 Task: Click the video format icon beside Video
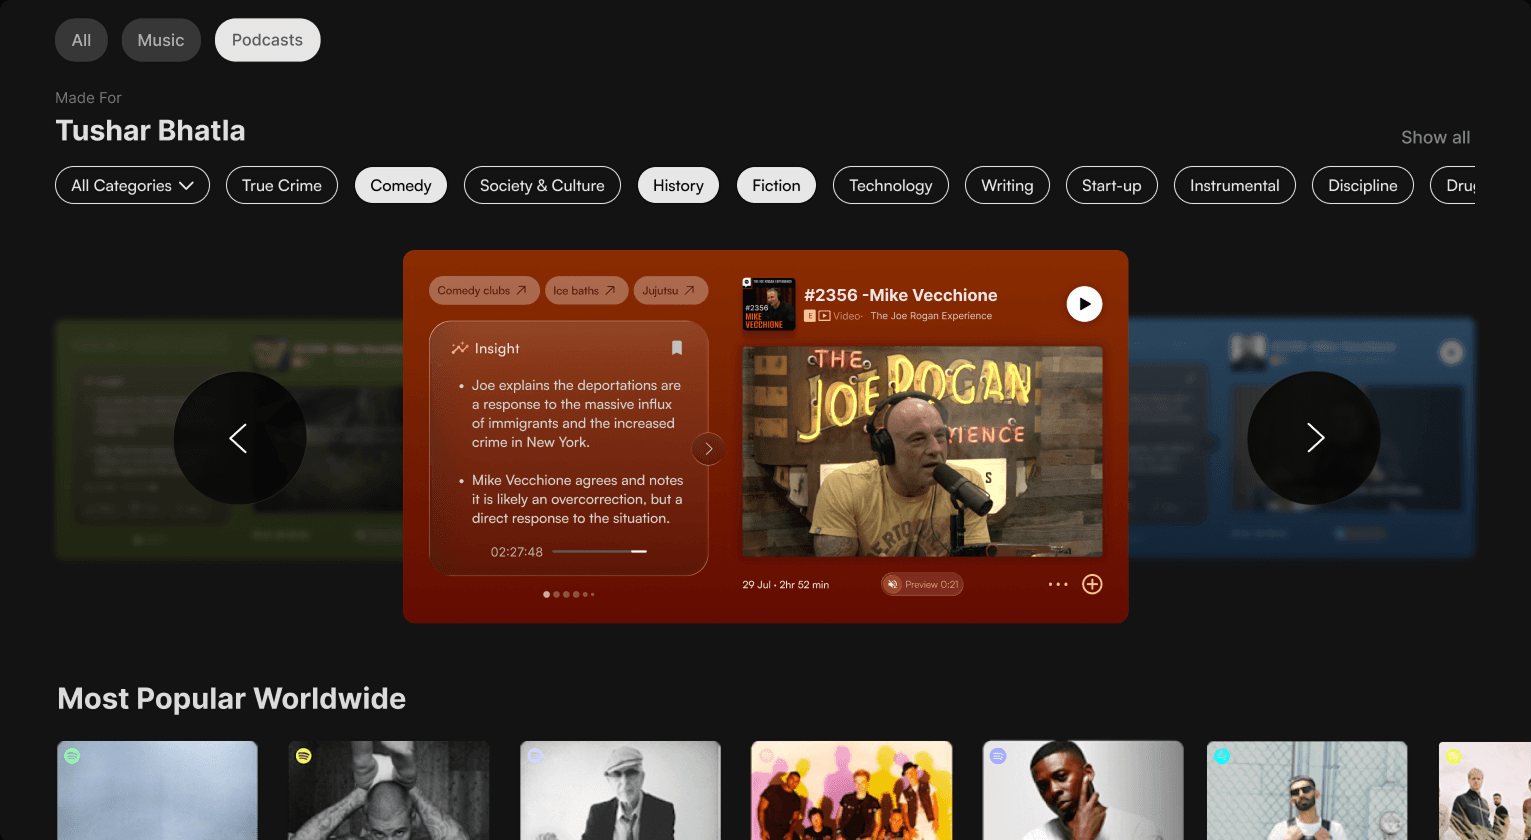(x=824, y=316)
